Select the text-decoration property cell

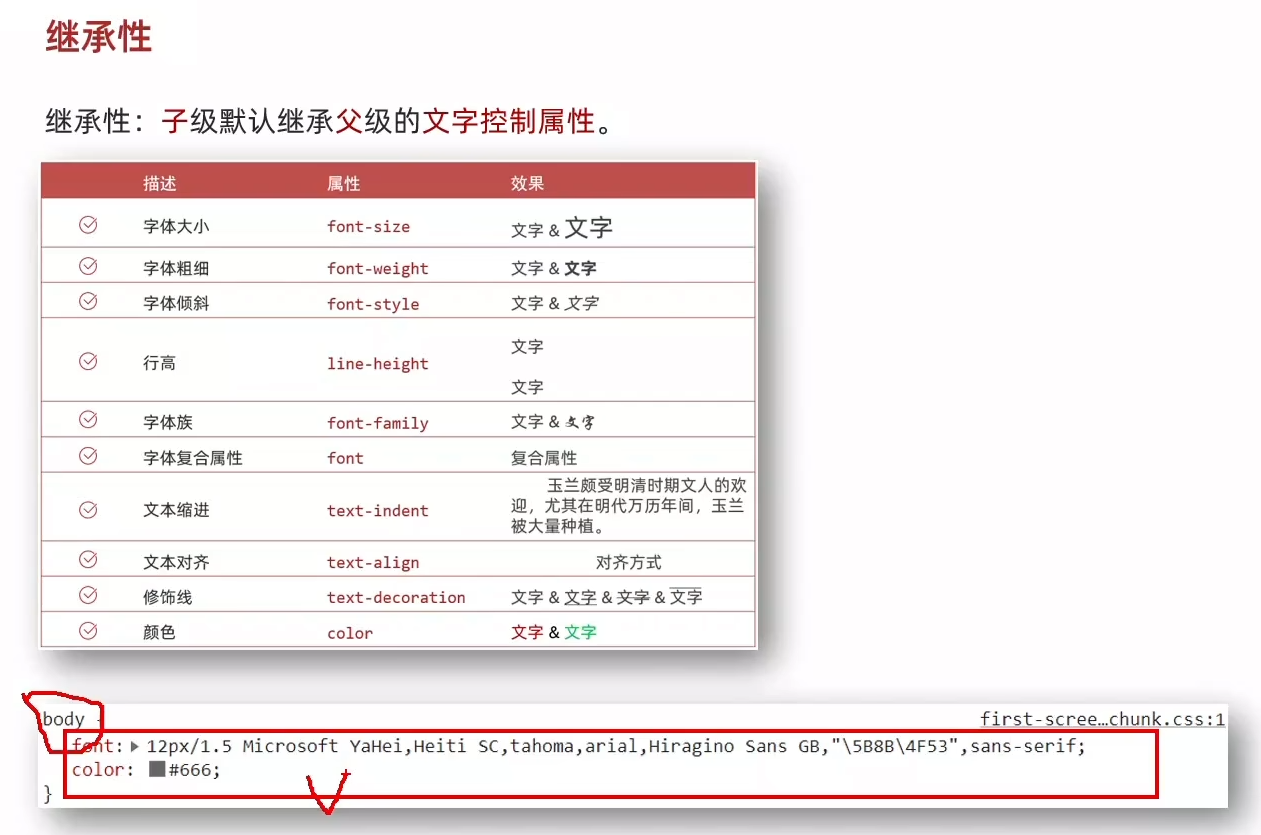click(396, 597)
